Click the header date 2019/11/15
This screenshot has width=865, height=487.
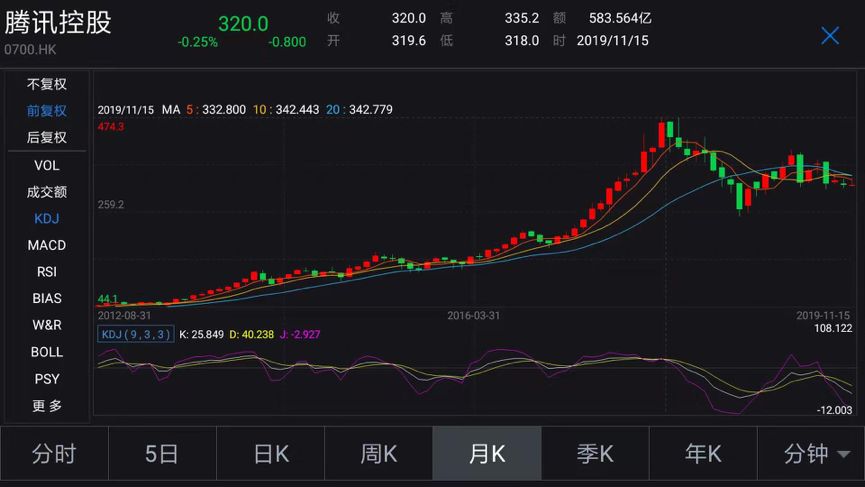pos(612,41)
